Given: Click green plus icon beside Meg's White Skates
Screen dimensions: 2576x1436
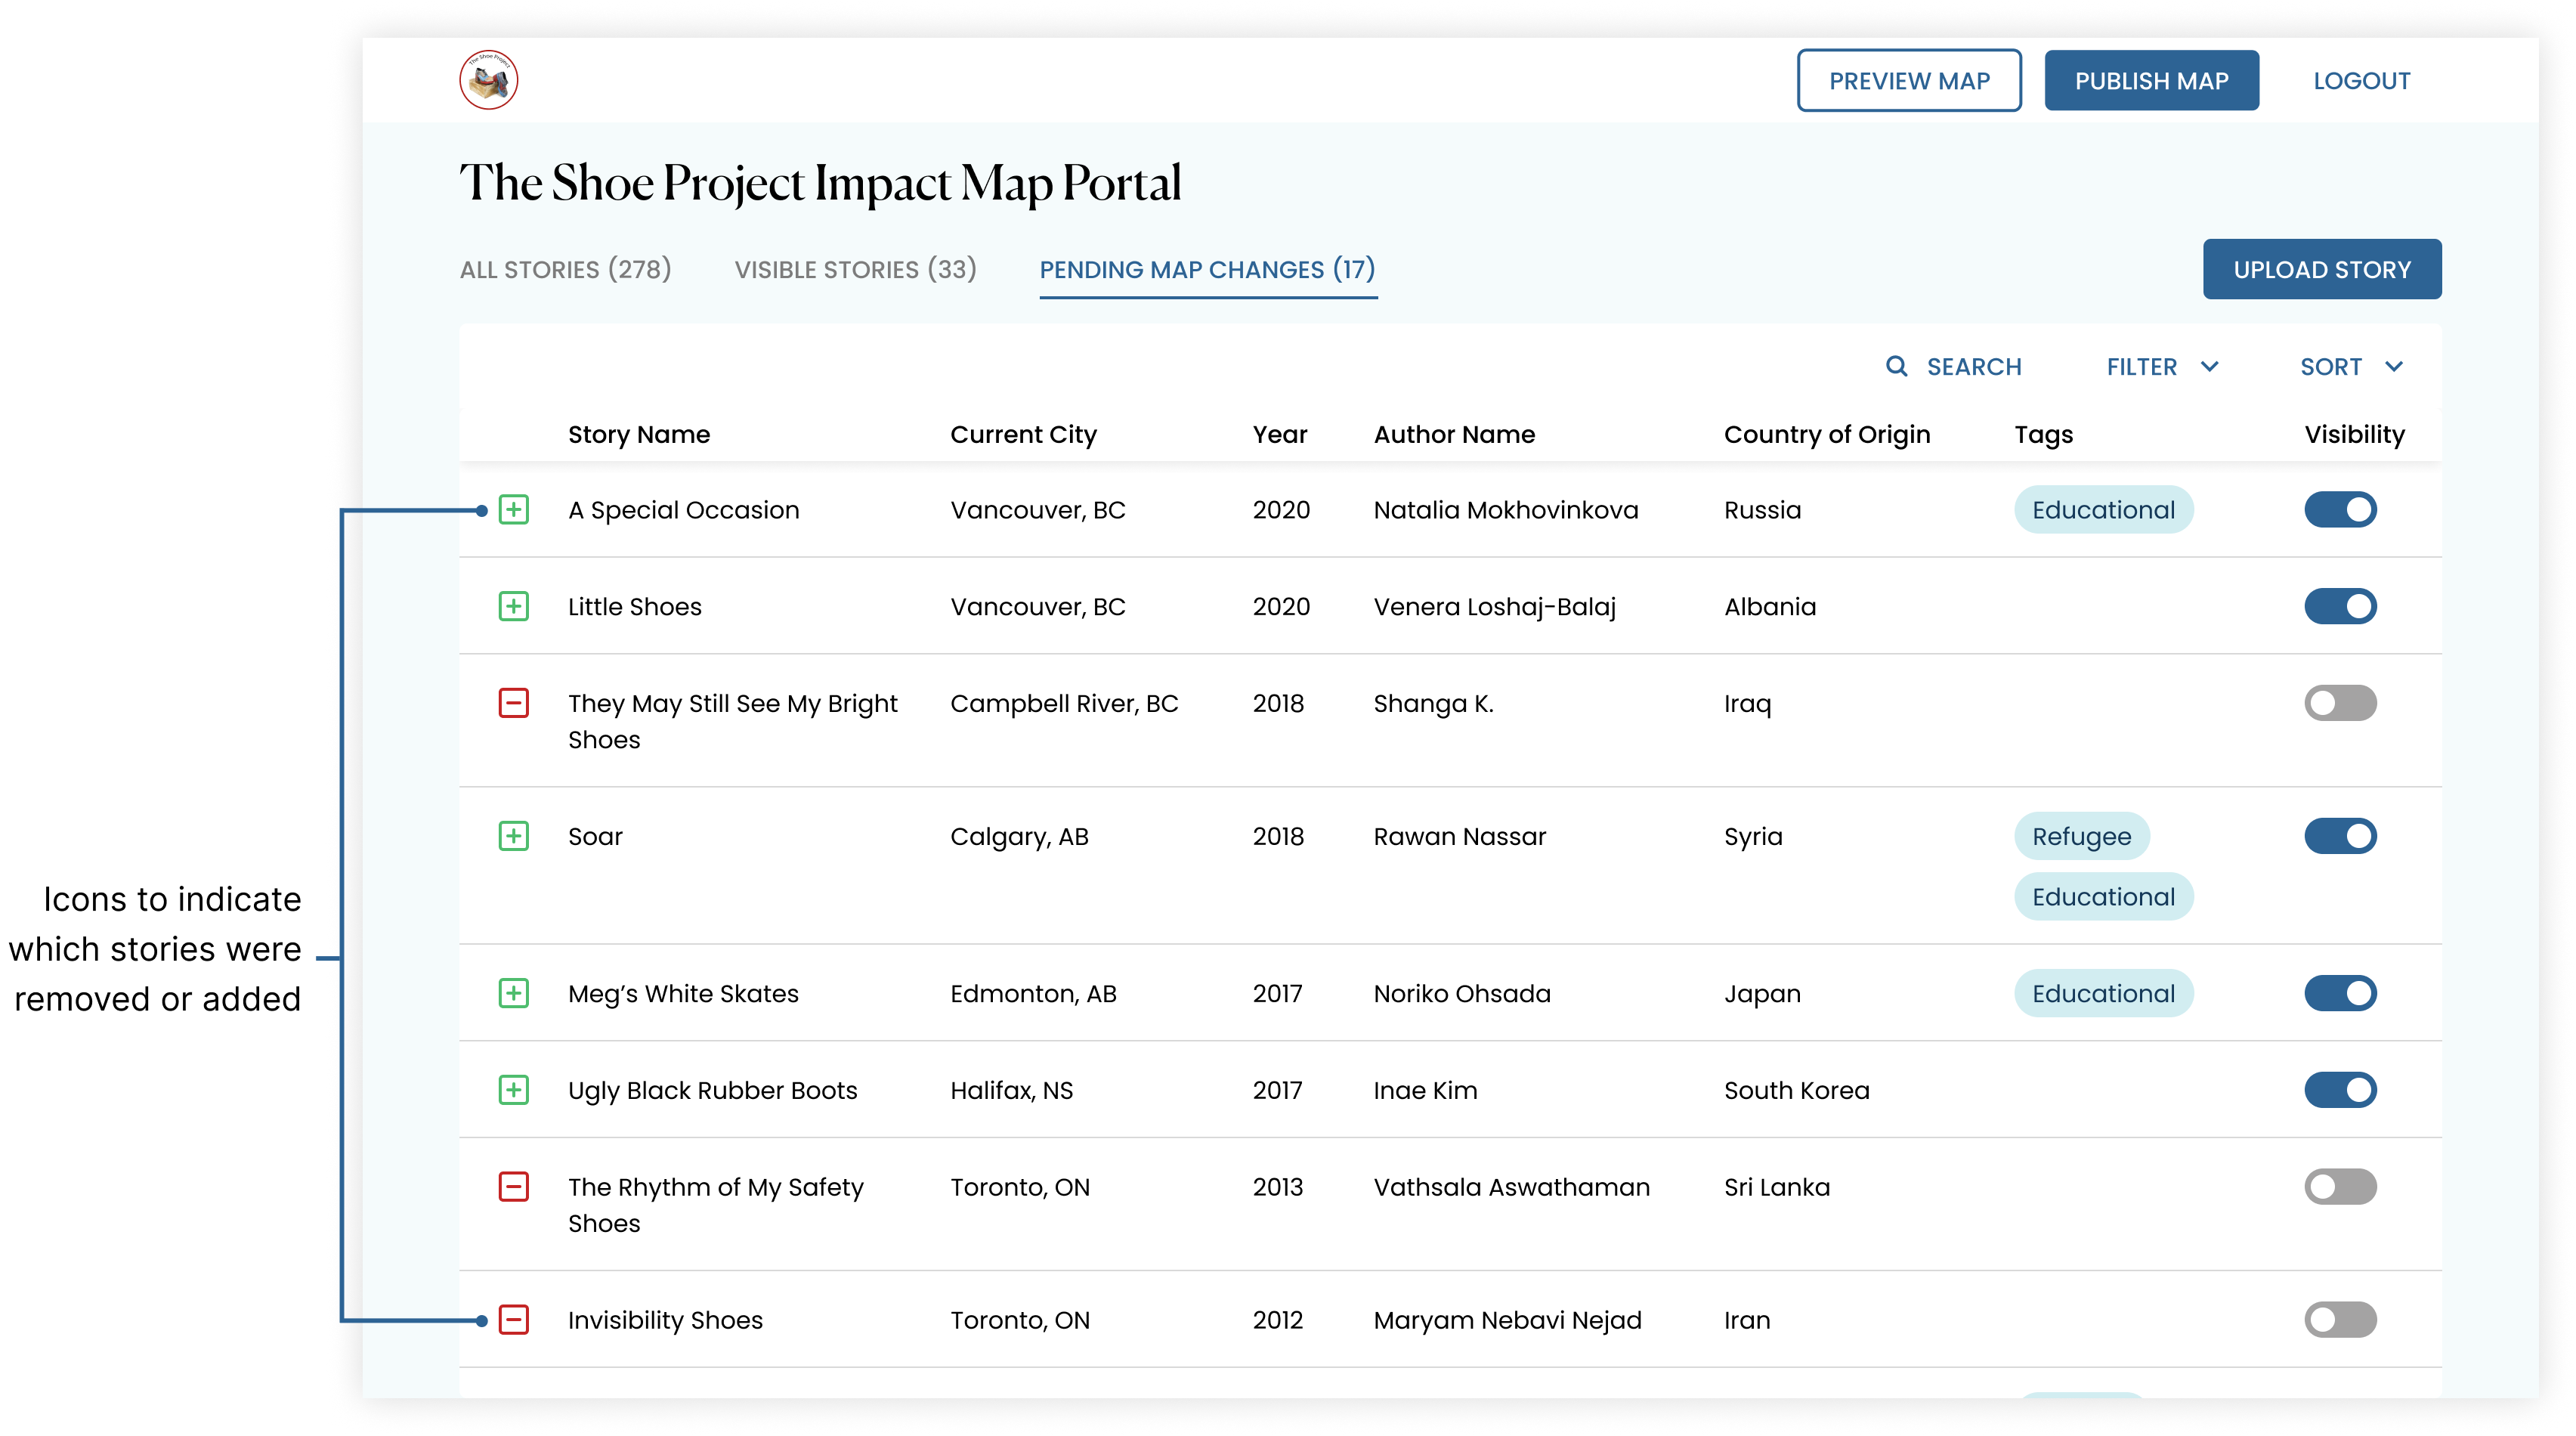Looking at the screenshot, I should [514, 993].
